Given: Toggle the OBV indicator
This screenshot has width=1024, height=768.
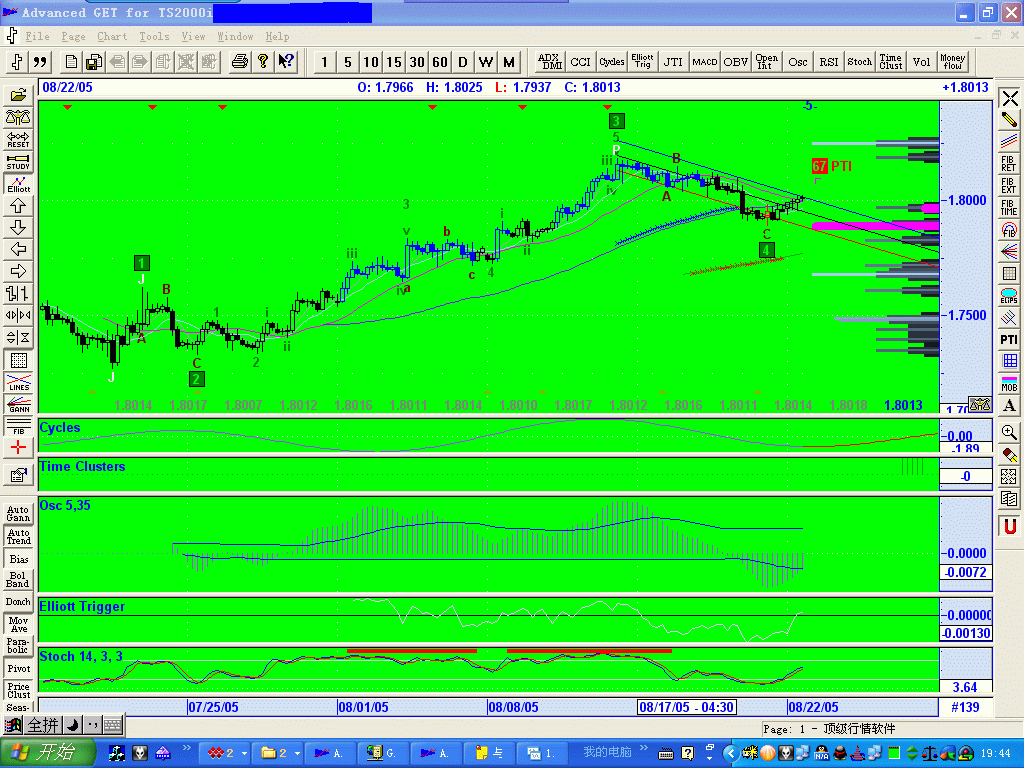Looking at the screenshot, I should point(735,62).
